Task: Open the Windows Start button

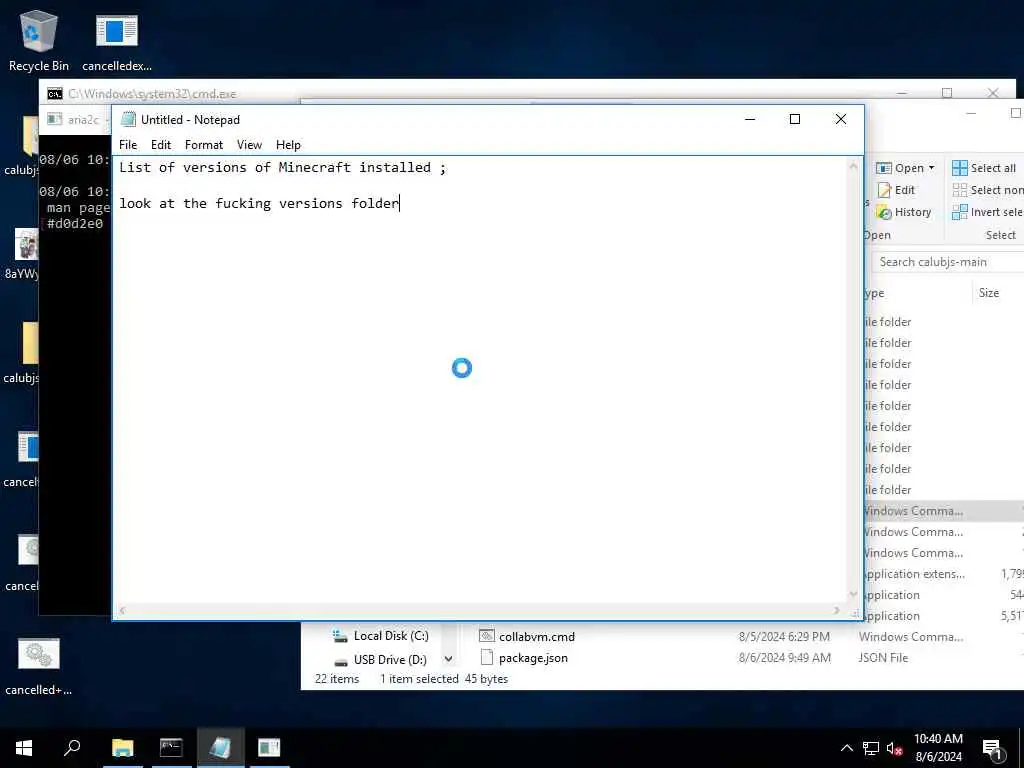Action: click(x=24, y=748)
